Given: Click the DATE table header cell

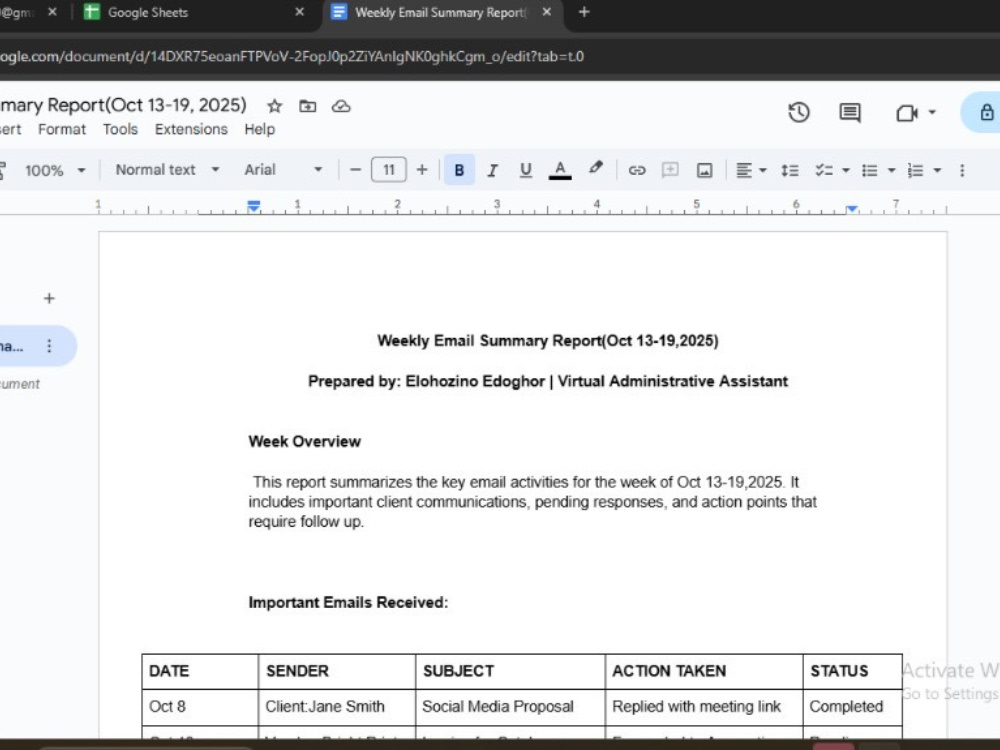Looking at the screenshot, I should pos(200,671).
